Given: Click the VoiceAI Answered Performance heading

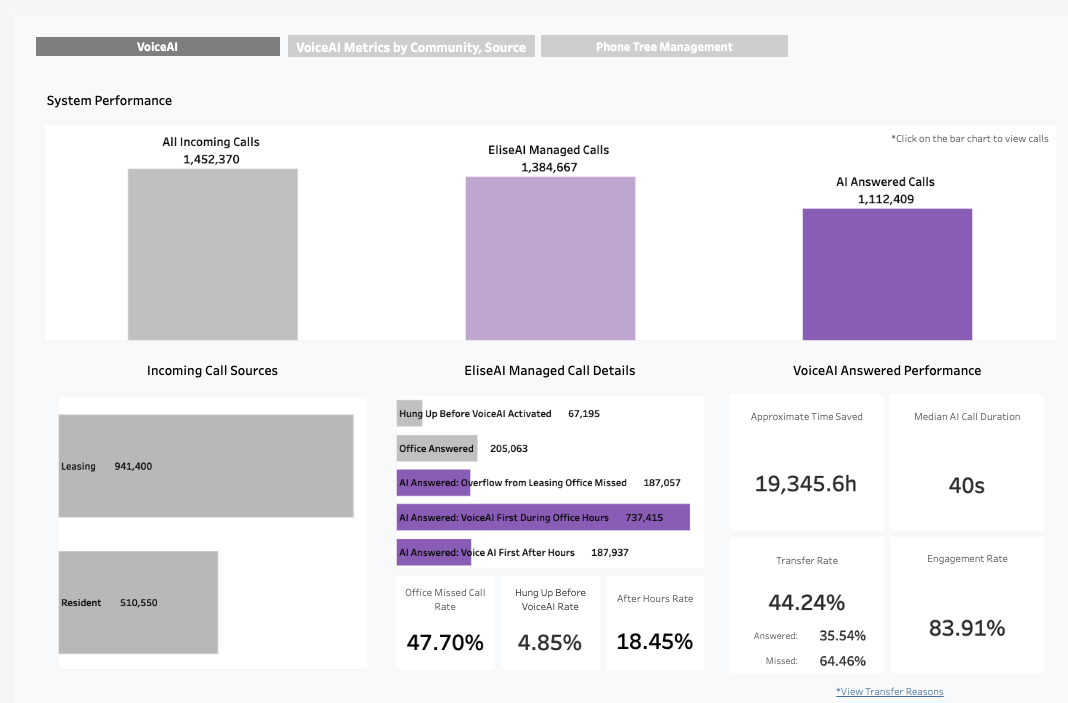Looking at the screenshot, I should coord(887,371).
